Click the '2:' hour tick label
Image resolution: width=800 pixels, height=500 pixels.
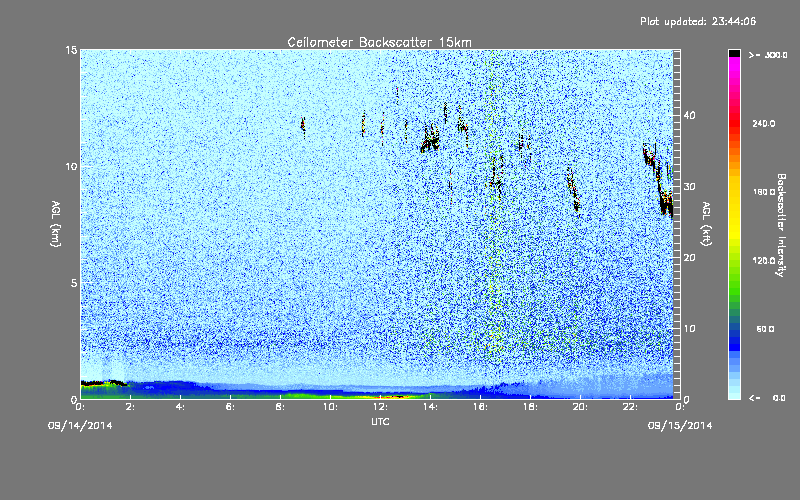point(130,407)
